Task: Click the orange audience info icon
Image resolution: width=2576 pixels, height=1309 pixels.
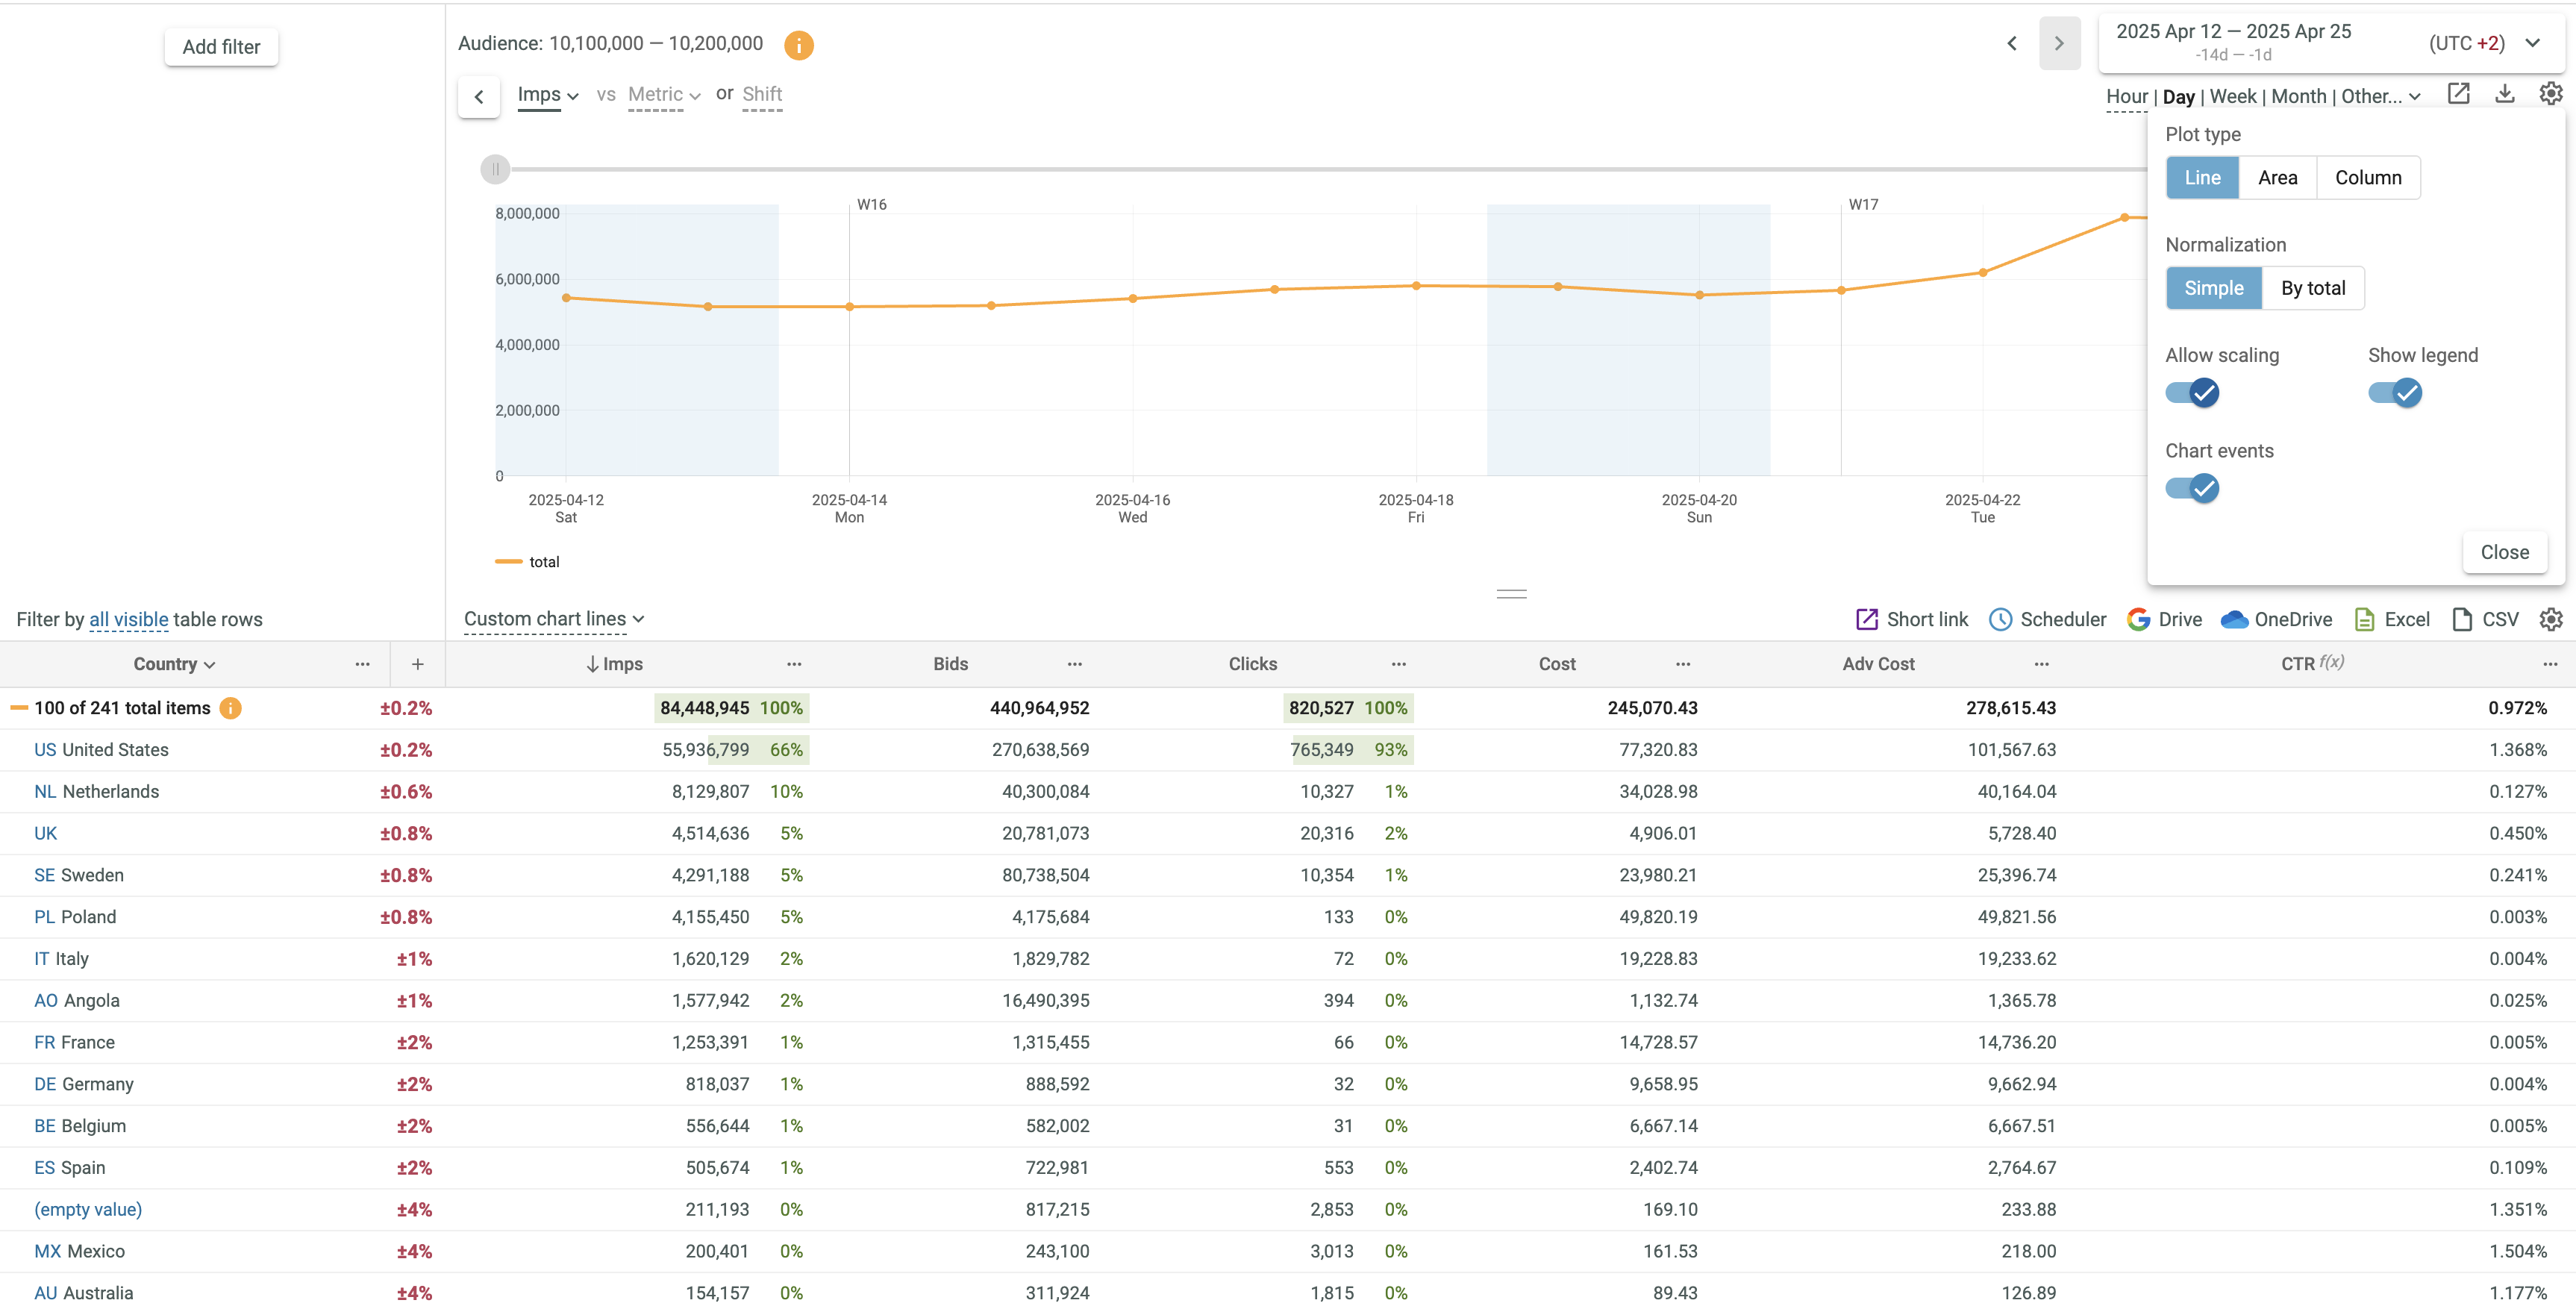Action: 798,45
